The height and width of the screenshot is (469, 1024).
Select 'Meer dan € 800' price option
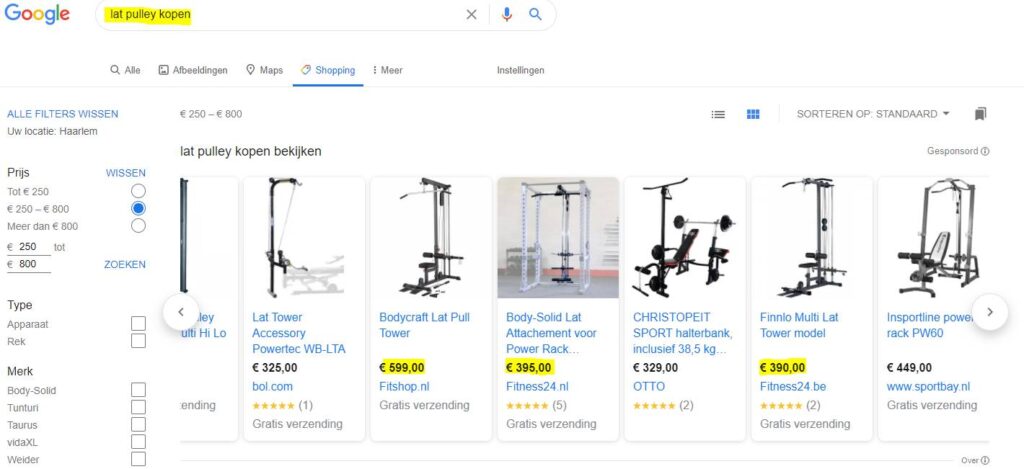tap(138, 225)
